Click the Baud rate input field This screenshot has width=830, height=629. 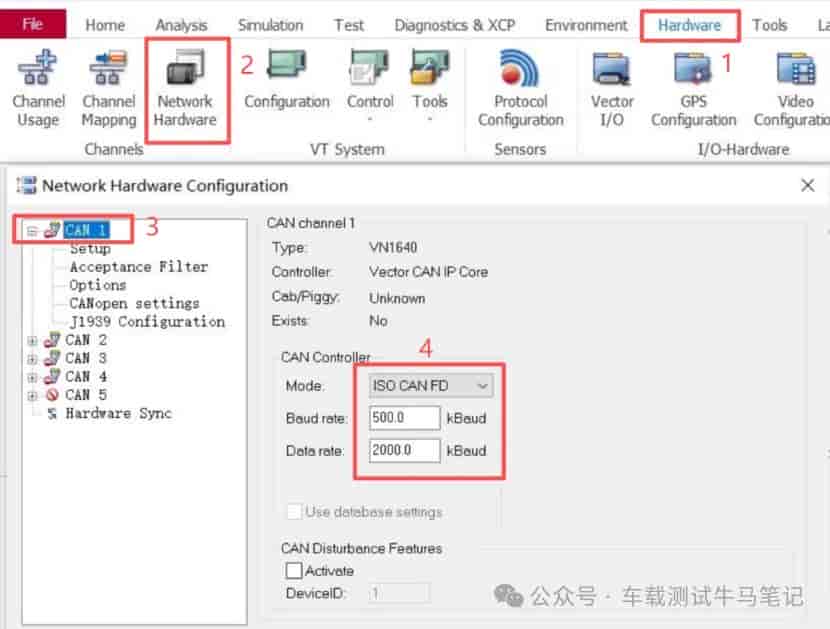pos(404,418)
